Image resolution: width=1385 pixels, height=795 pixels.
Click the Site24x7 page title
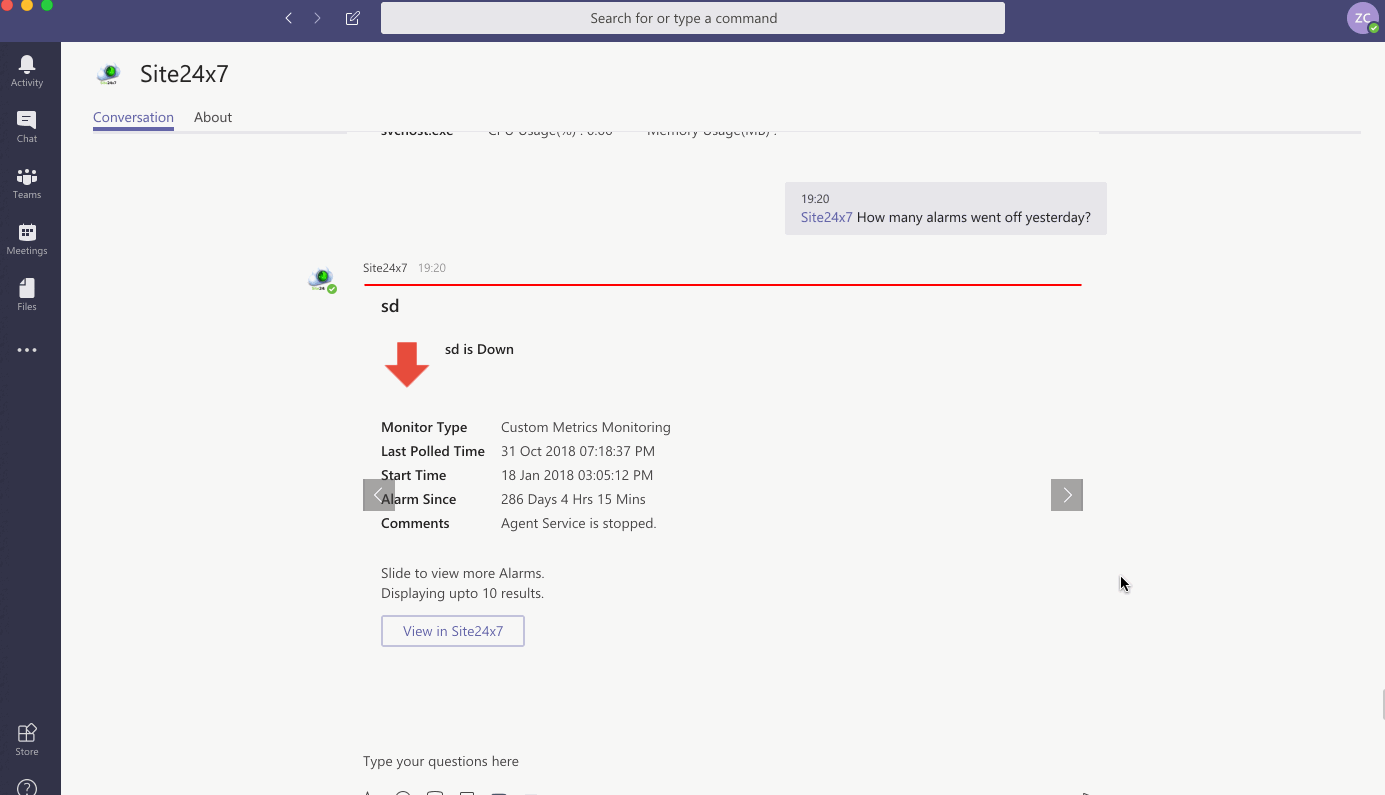(184, 73)
